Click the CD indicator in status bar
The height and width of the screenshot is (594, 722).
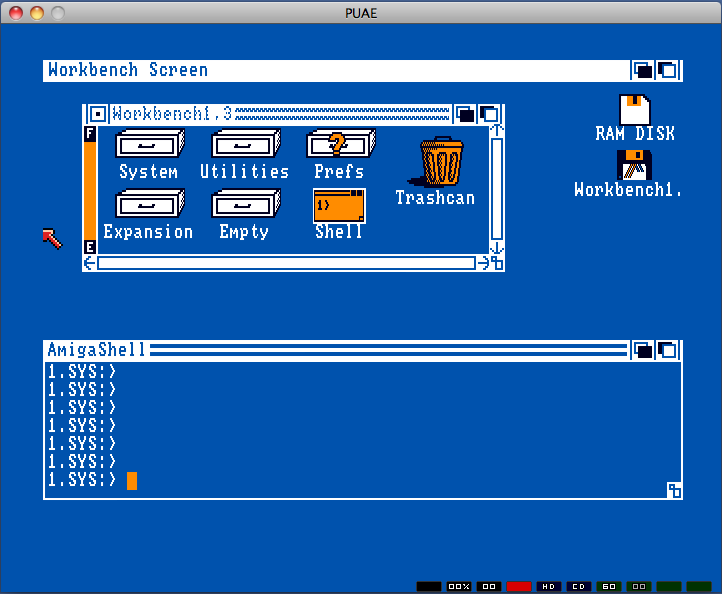579,586
